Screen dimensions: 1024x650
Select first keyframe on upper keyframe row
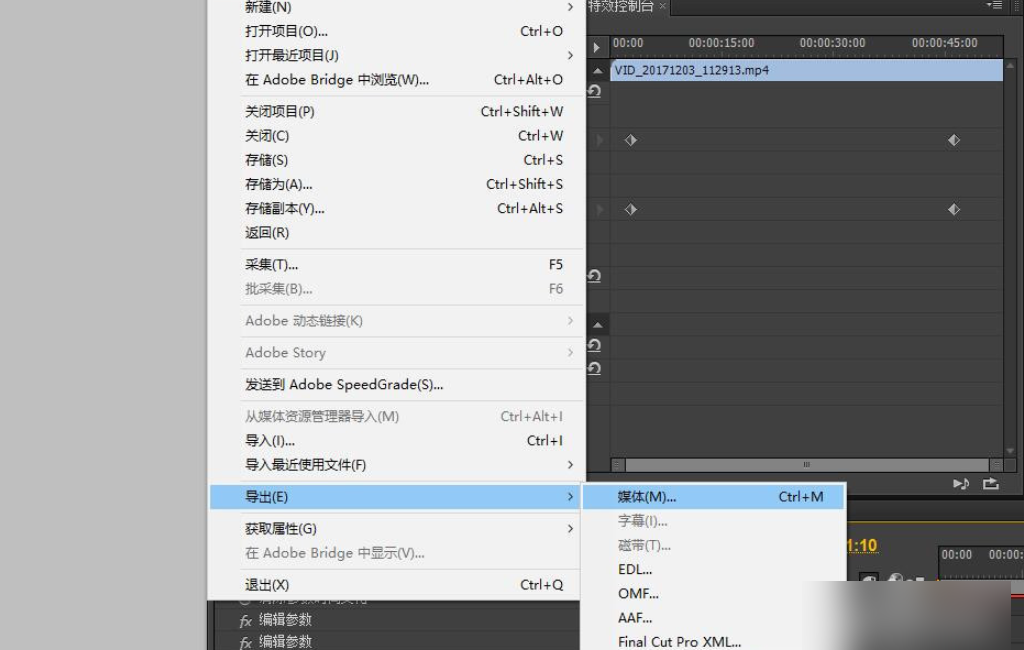pyautogui.click(x=631, y=140)
